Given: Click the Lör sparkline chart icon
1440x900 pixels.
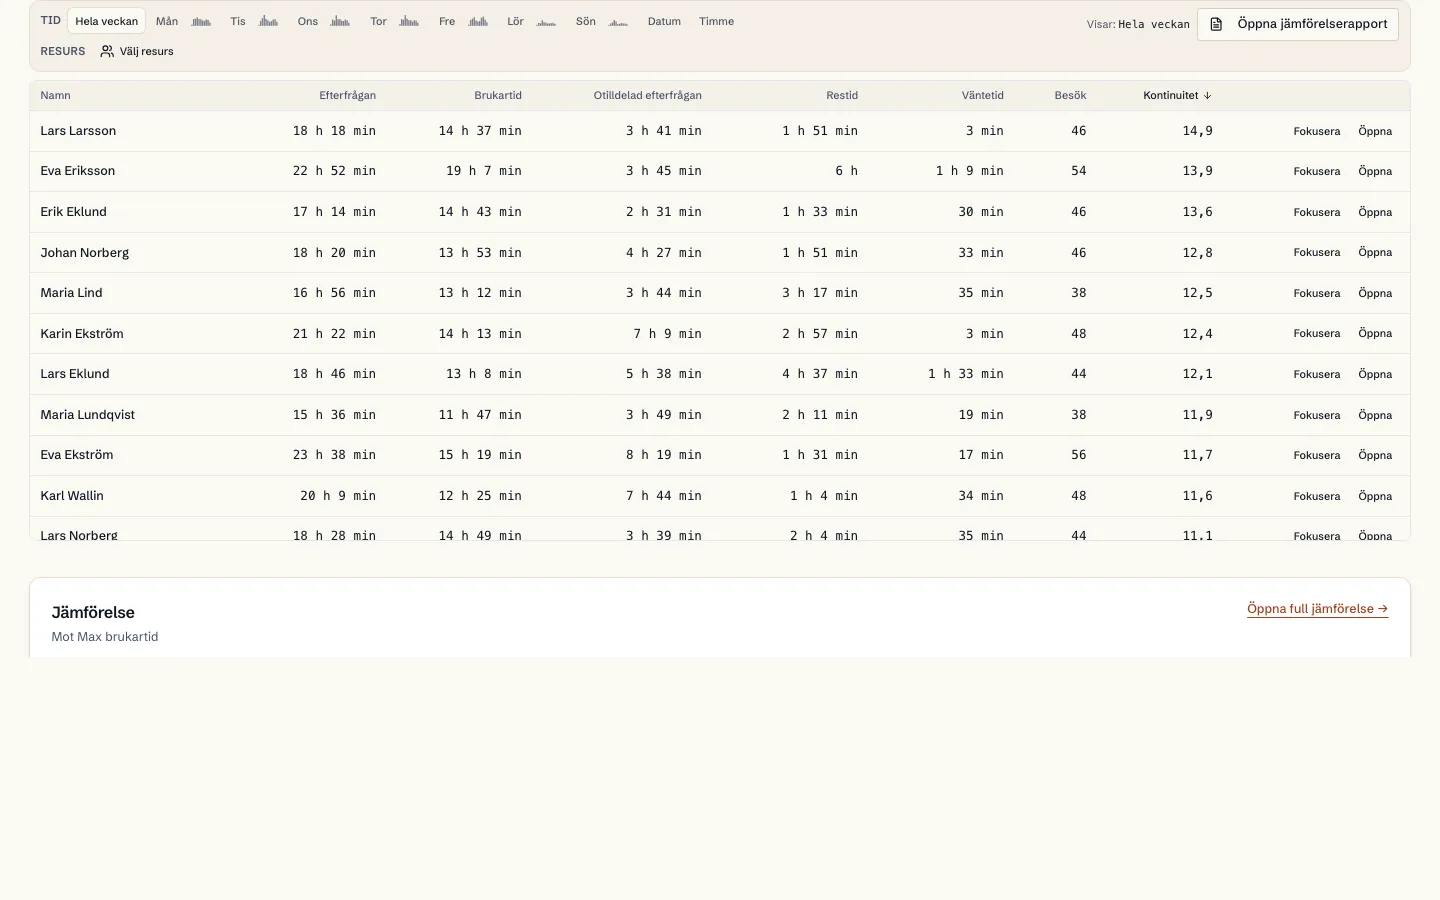Looking at the screenshot, I should pyautogui.click(x=546, y=21).
